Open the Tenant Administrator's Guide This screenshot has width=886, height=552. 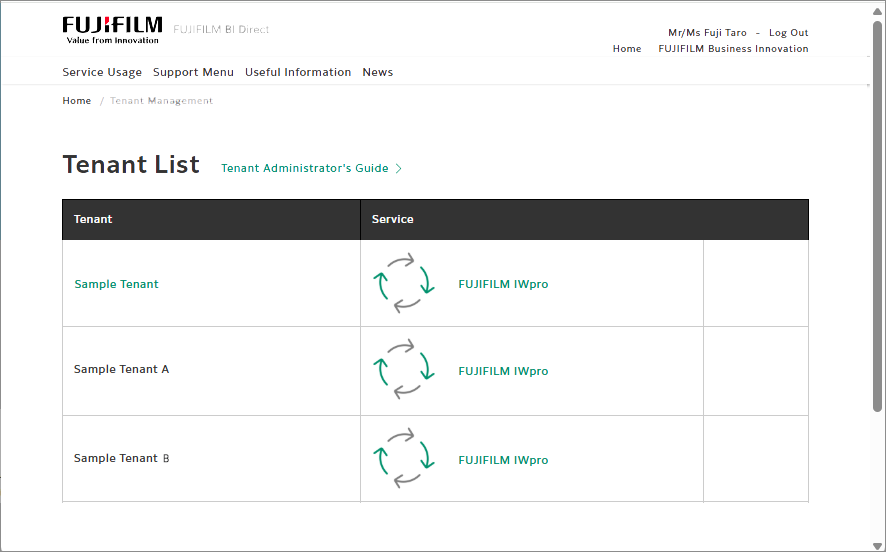point(305,168)
